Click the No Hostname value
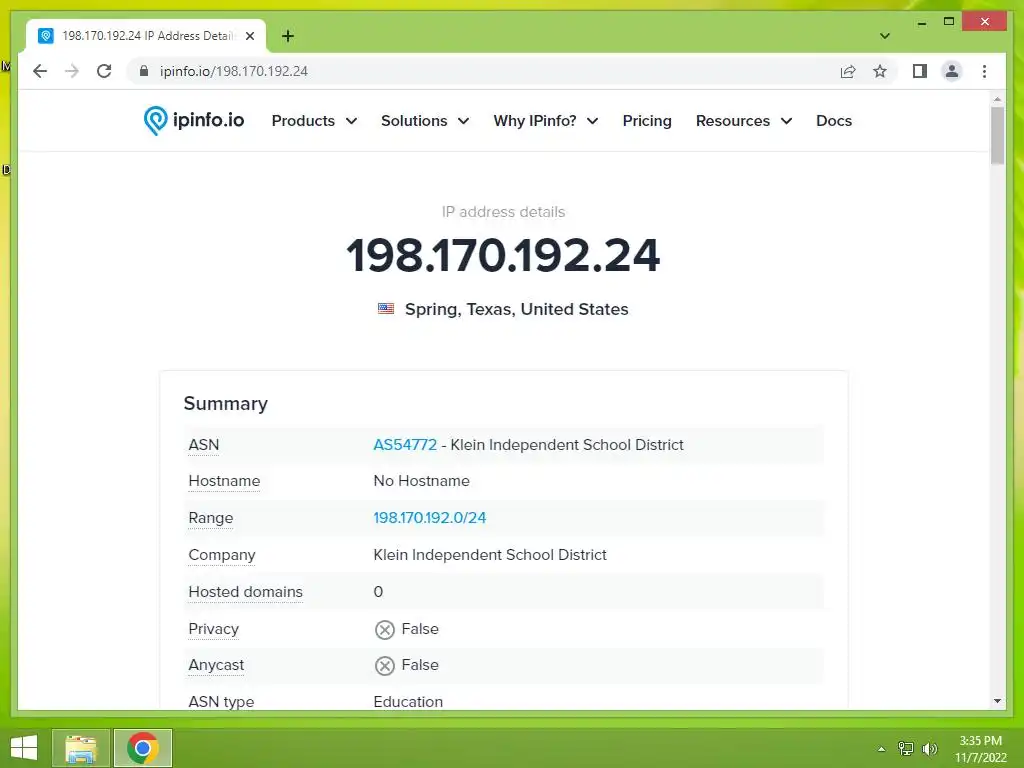1024x768 pixels. [x=421, y=481]
